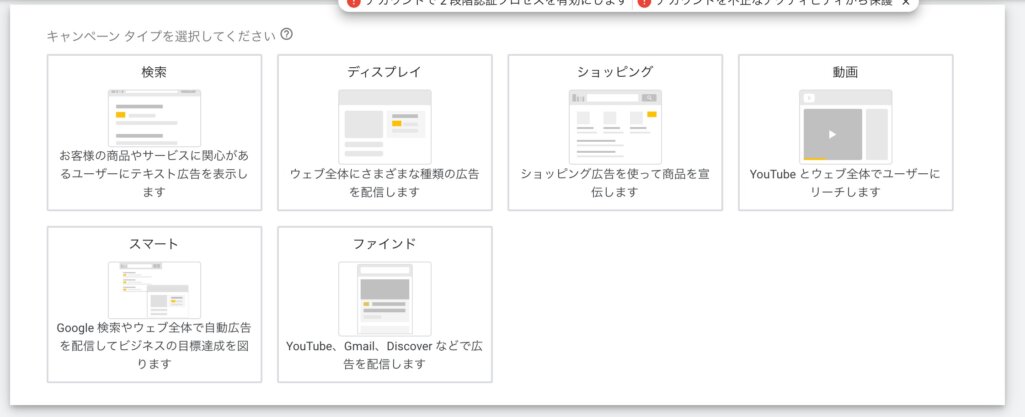Screen dimensions: 1025x417
Task: Click the red alert icon for 2-step verification
Action: point(353,3)
